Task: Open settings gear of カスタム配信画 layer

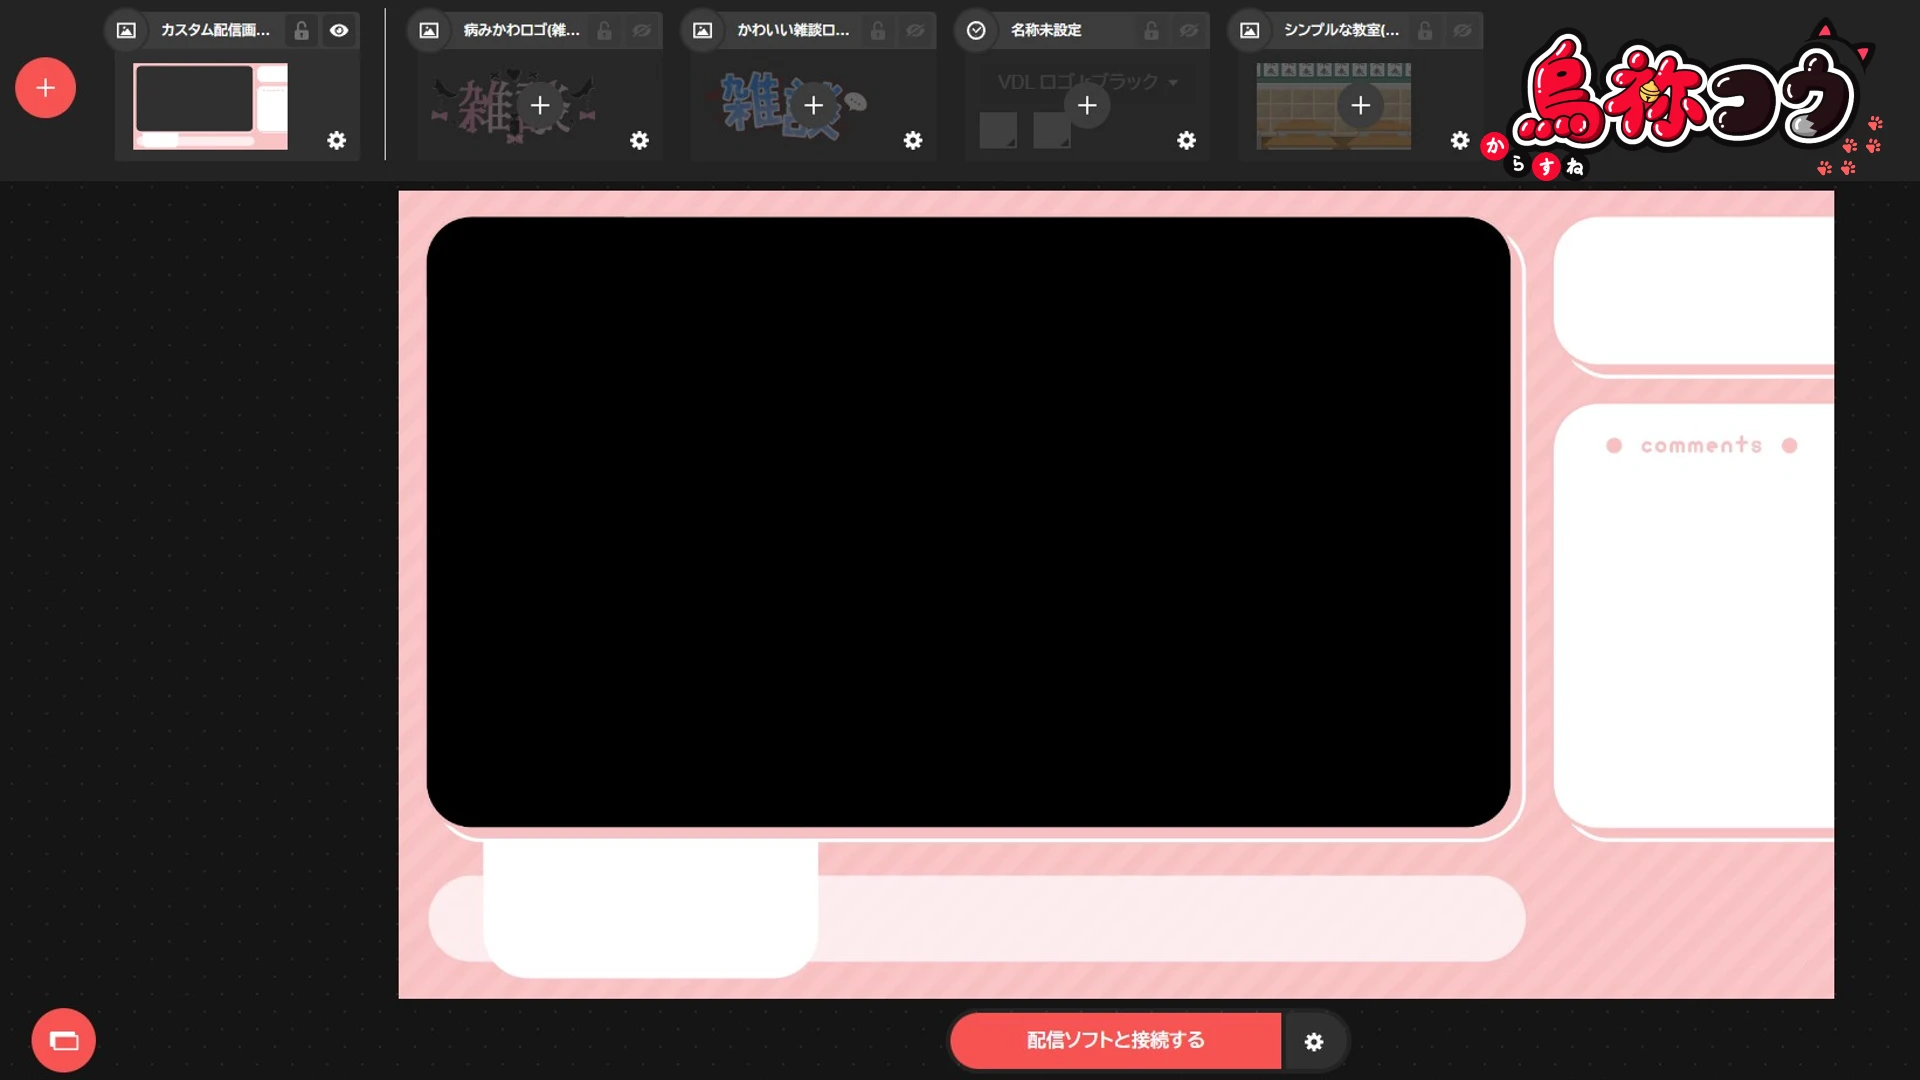Action: pyautogui.click(x=337, y=140)
